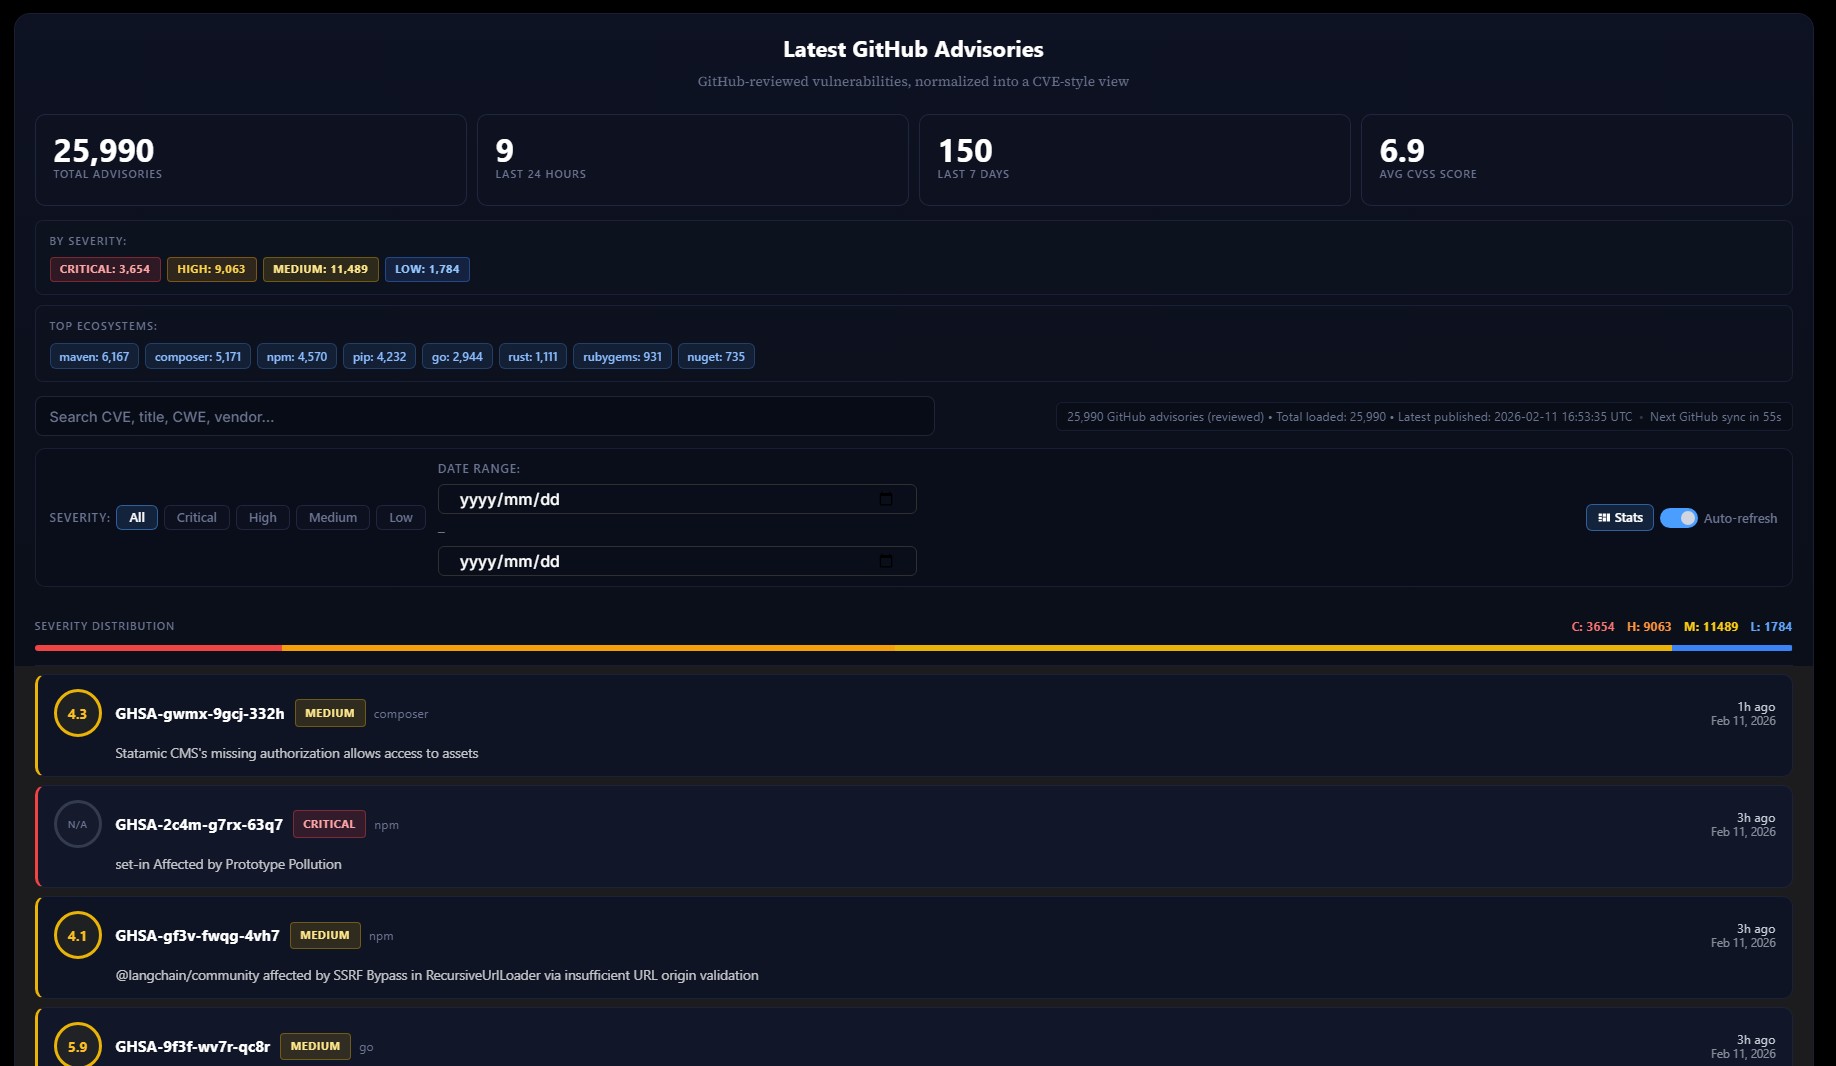This screenshot has height=1066, width=1836.
Task: Click the maven ecosystem tag
Action: pyautogui.click(x=94, y=356)
